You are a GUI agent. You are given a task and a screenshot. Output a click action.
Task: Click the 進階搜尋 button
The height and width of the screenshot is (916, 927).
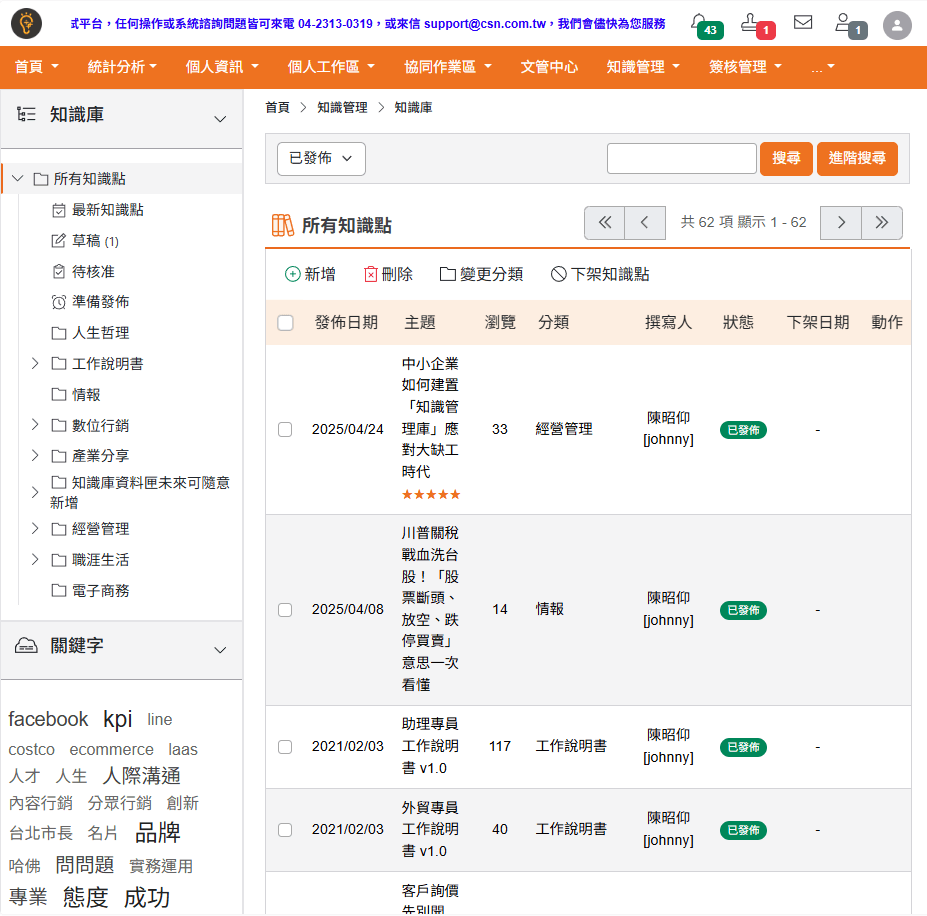[857, 159]
